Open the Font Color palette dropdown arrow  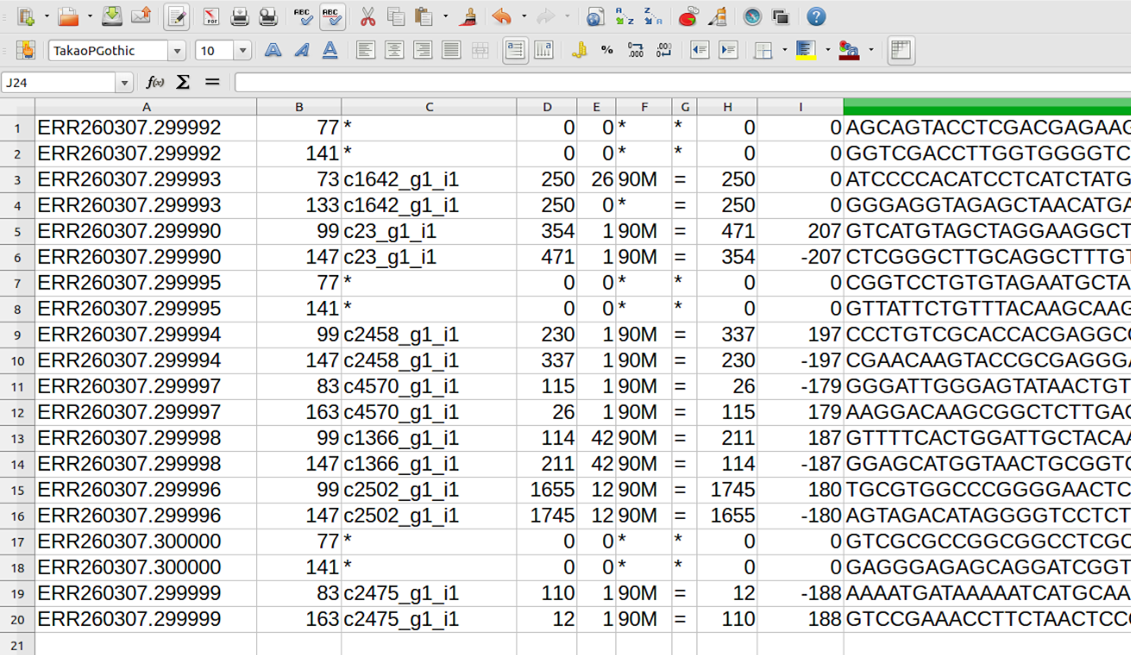[871, 50]
